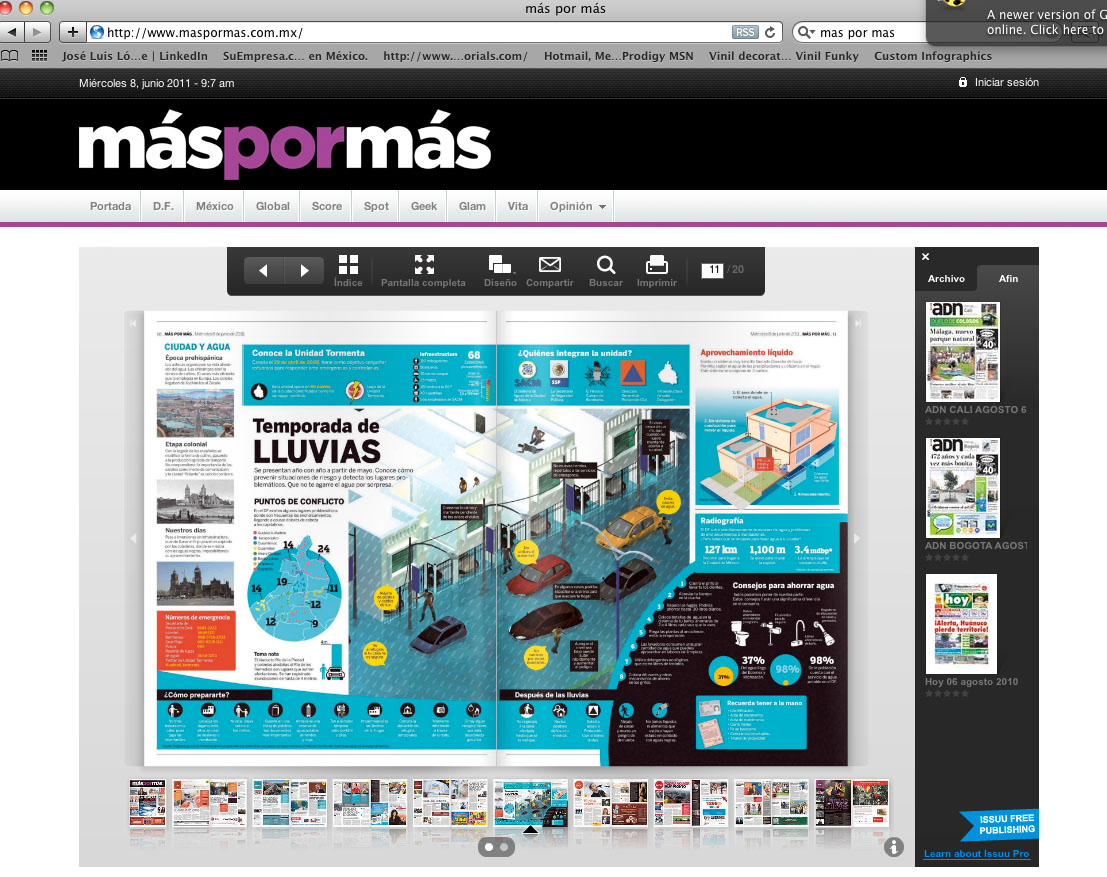
Task: Open SuEmpresa.c... en México bookmark
Action: [x=295, y=56]
